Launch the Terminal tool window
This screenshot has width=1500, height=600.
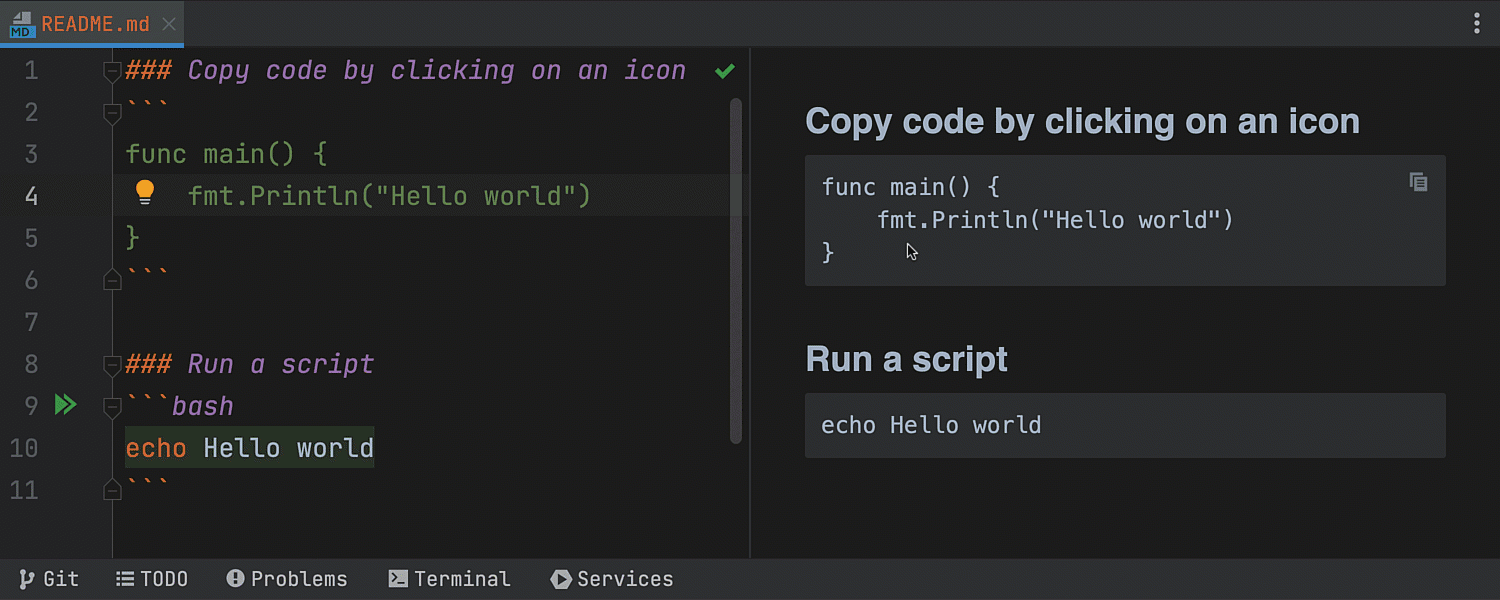point(450,579)
